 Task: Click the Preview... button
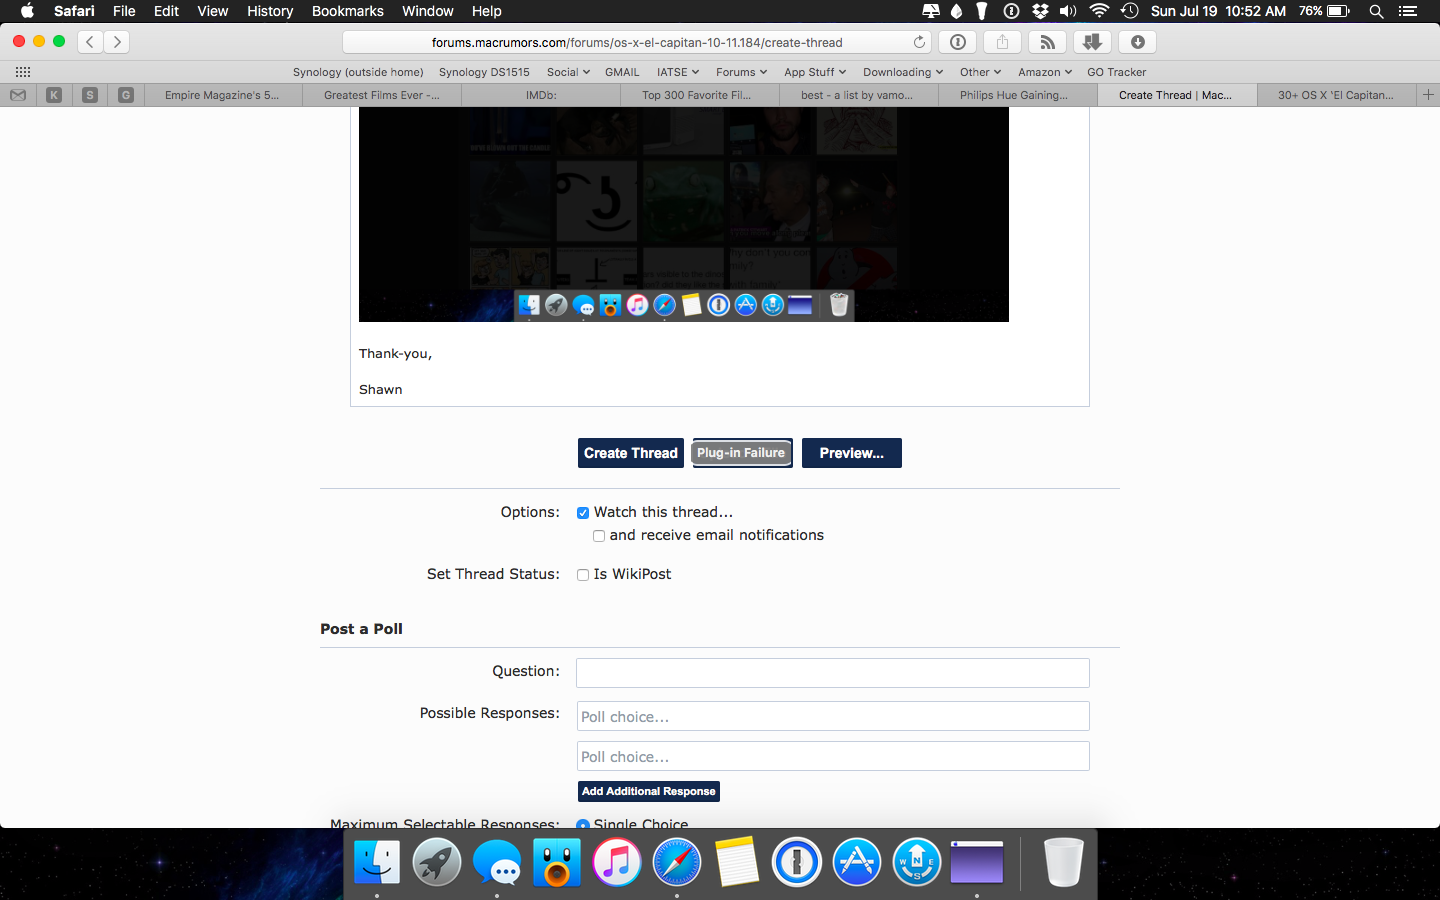point(852,453)
